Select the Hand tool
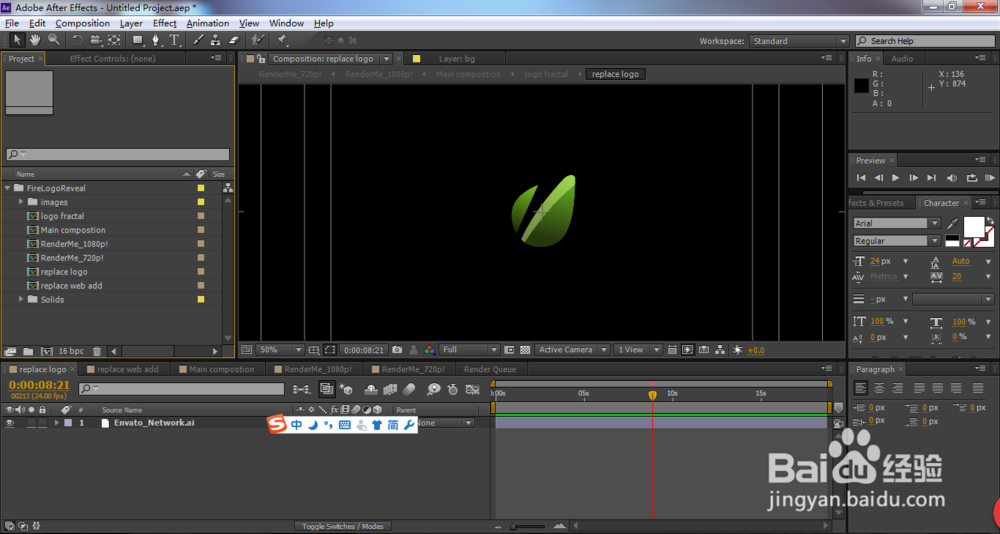Screen dimensions: 1000x534 coord(35,40)
